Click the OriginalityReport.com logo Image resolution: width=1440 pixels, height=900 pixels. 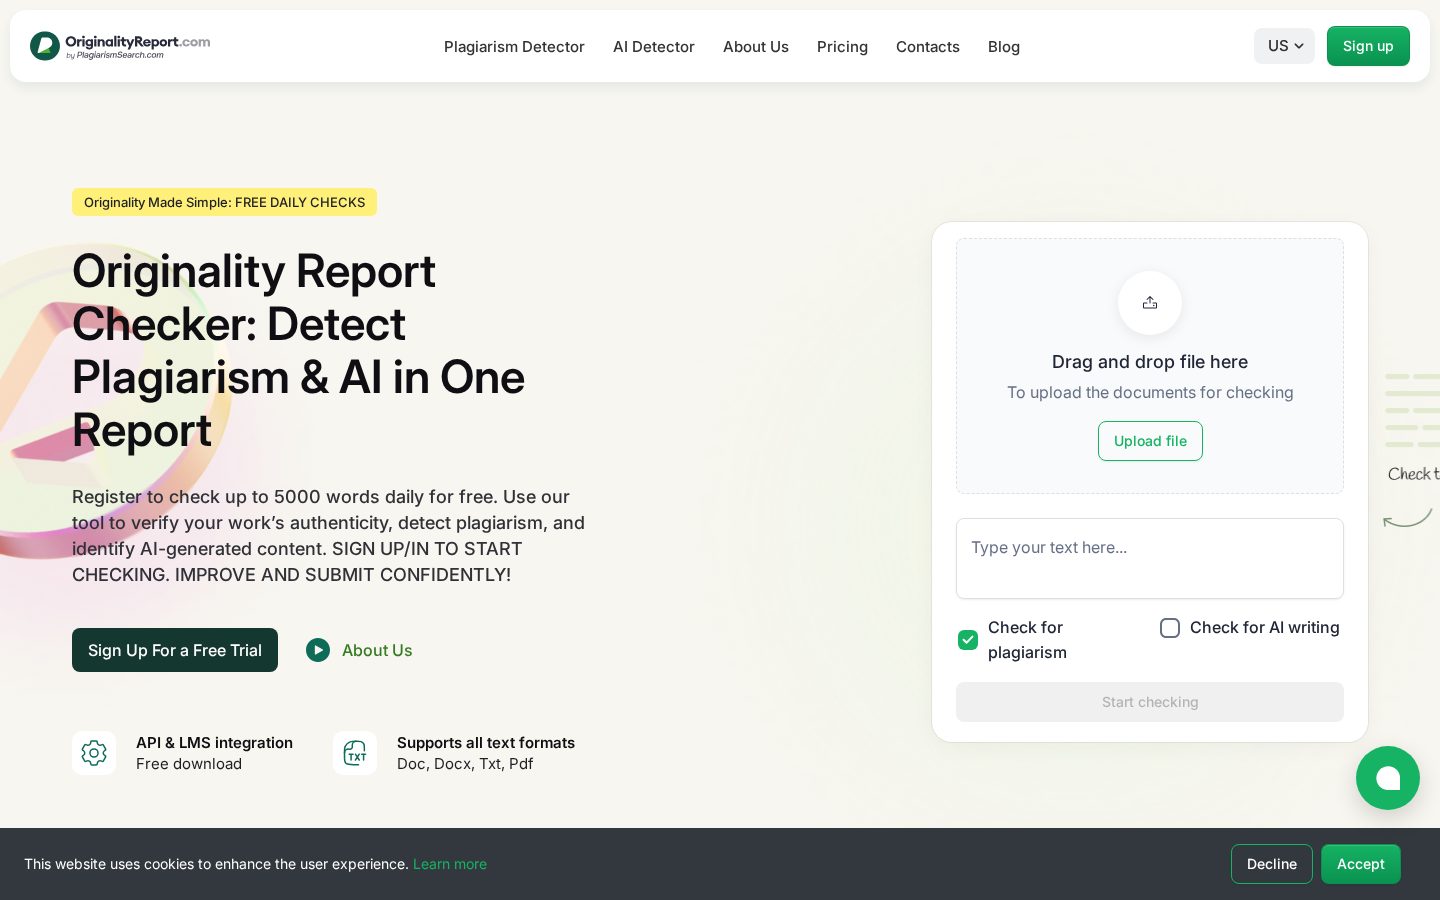point(120,46)
